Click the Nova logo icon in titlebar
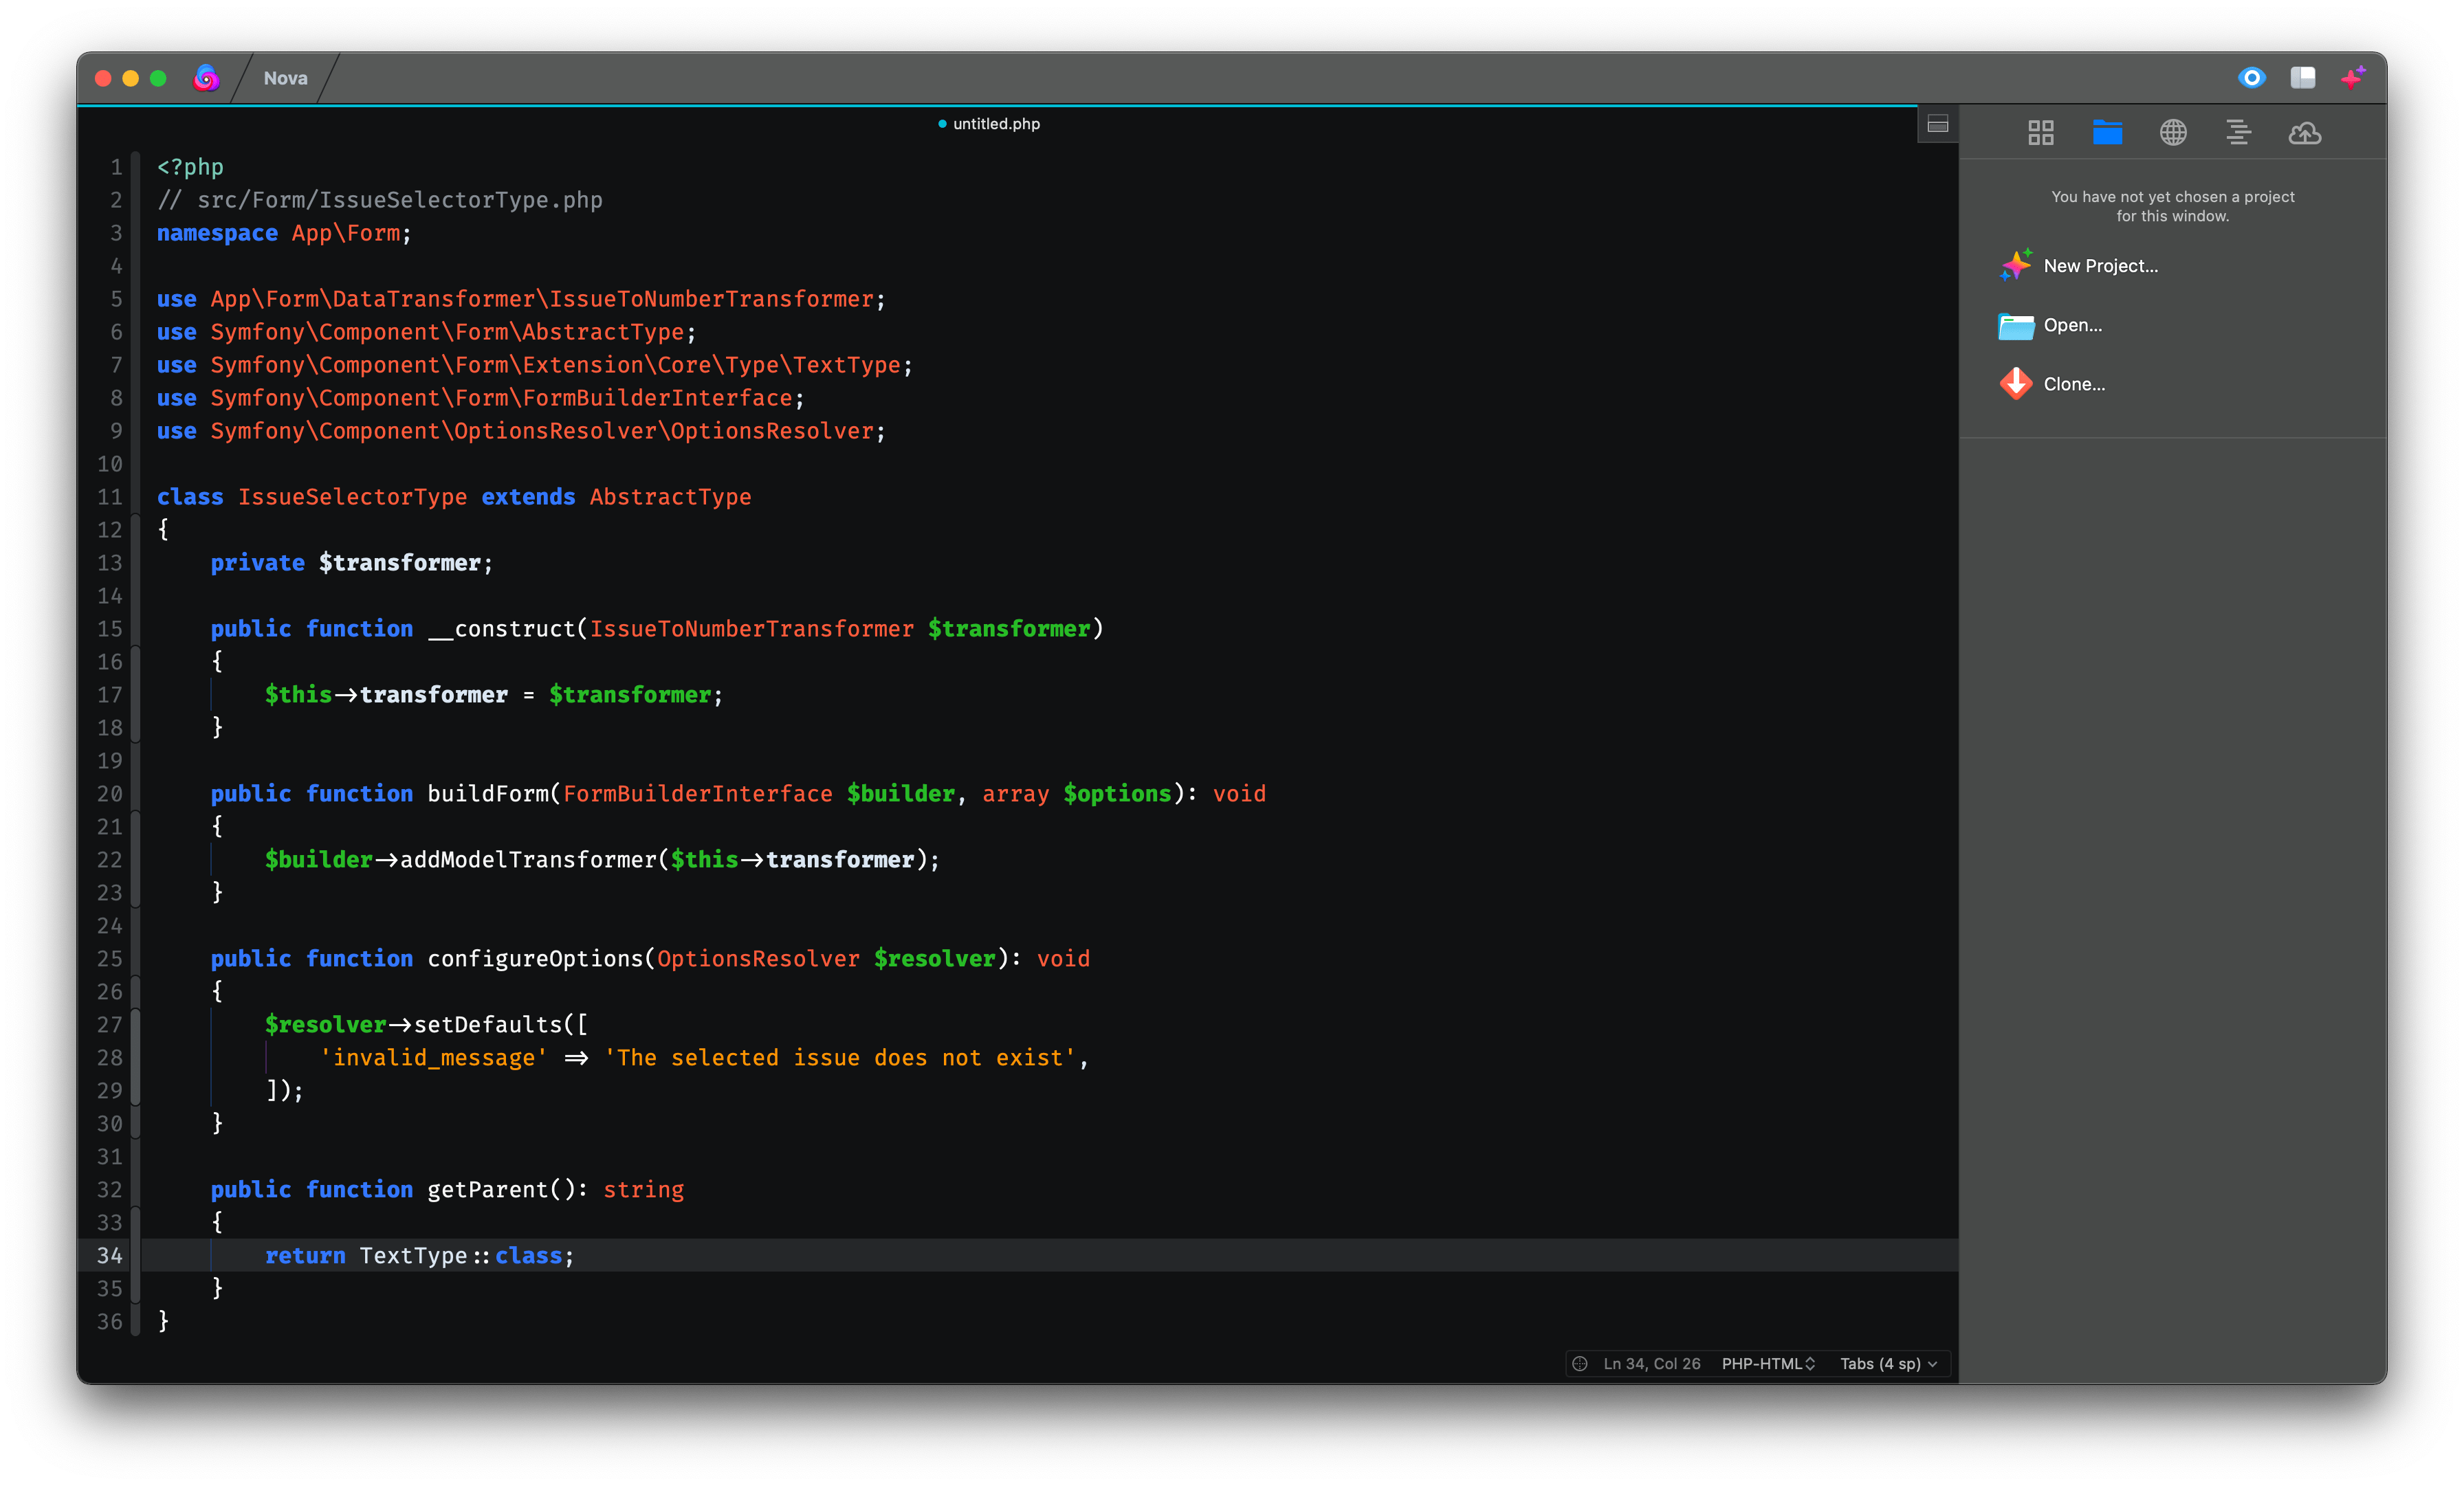The height and width of the screenshot is (1486, 2464). [x=206, y=78]
